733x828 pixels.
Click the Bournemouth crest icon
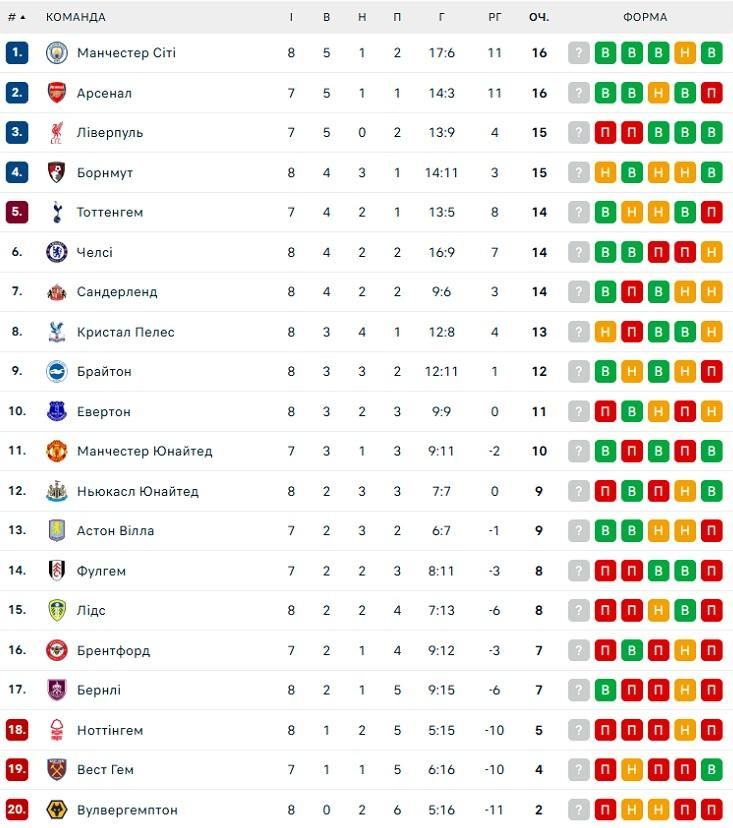[x=57, y=173]
